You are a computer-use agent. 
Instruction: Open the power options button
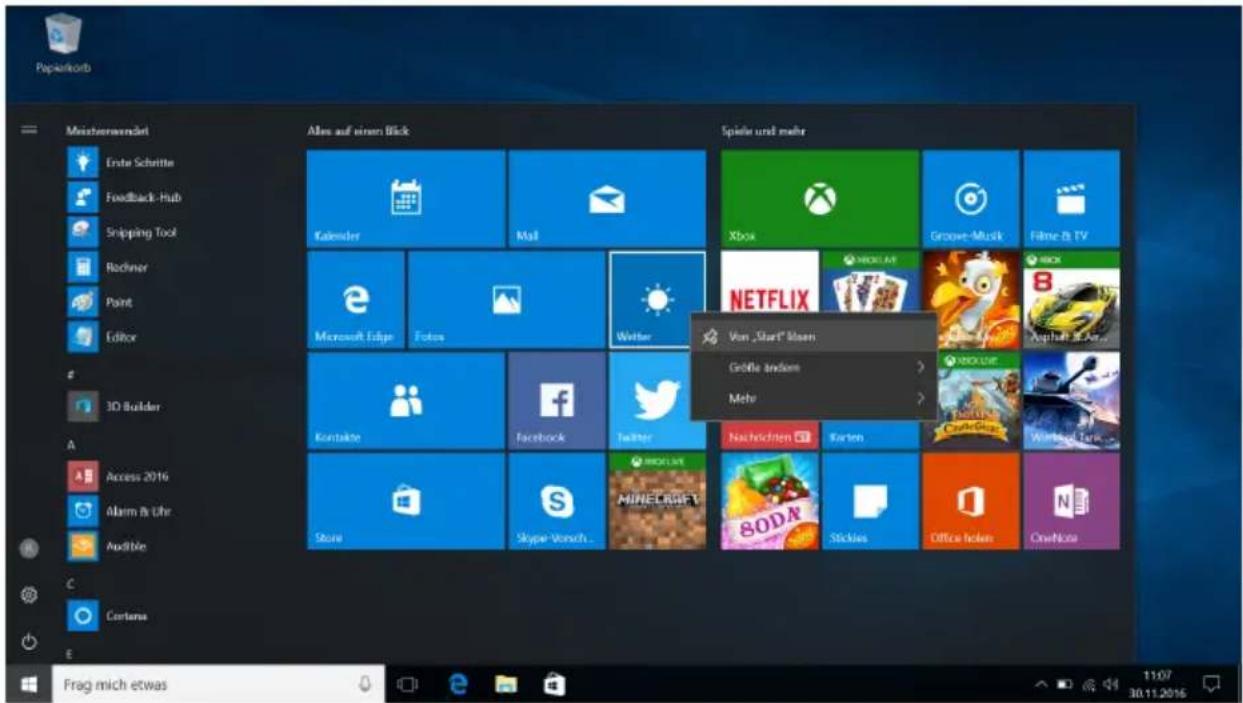29,642
